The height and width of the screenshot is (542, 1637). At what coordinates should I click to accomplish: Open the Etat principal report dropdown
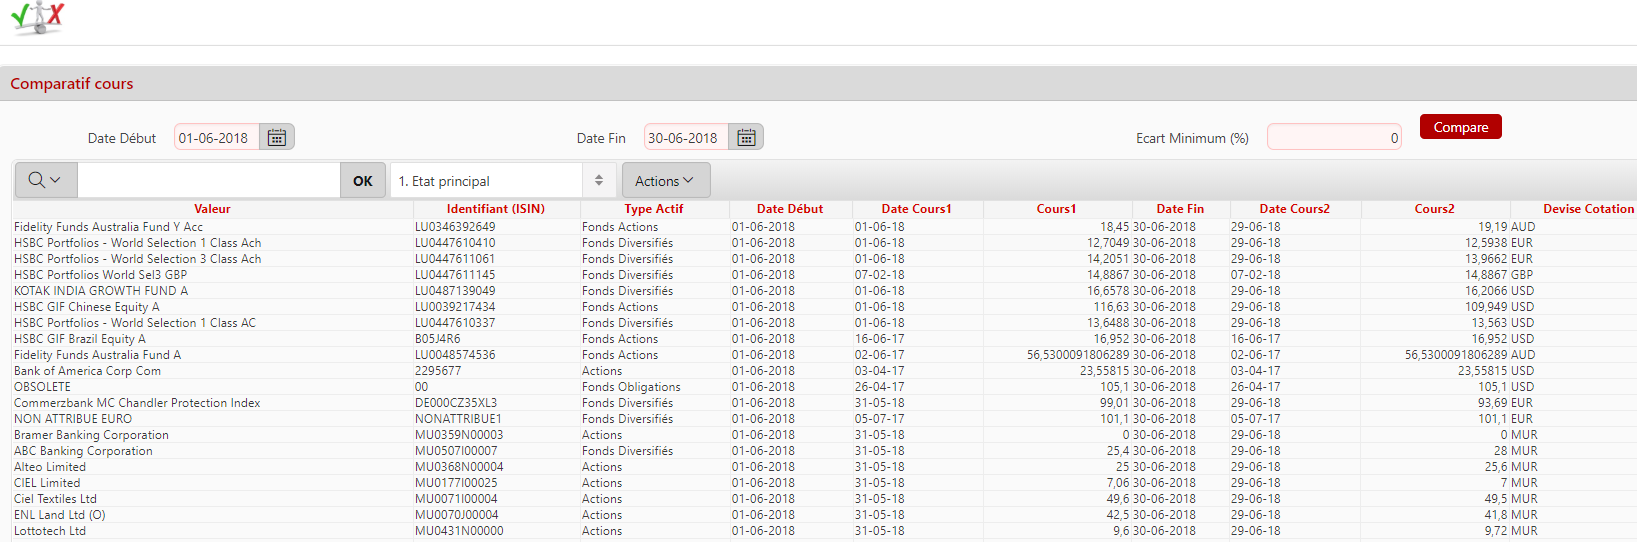[500, 181]
